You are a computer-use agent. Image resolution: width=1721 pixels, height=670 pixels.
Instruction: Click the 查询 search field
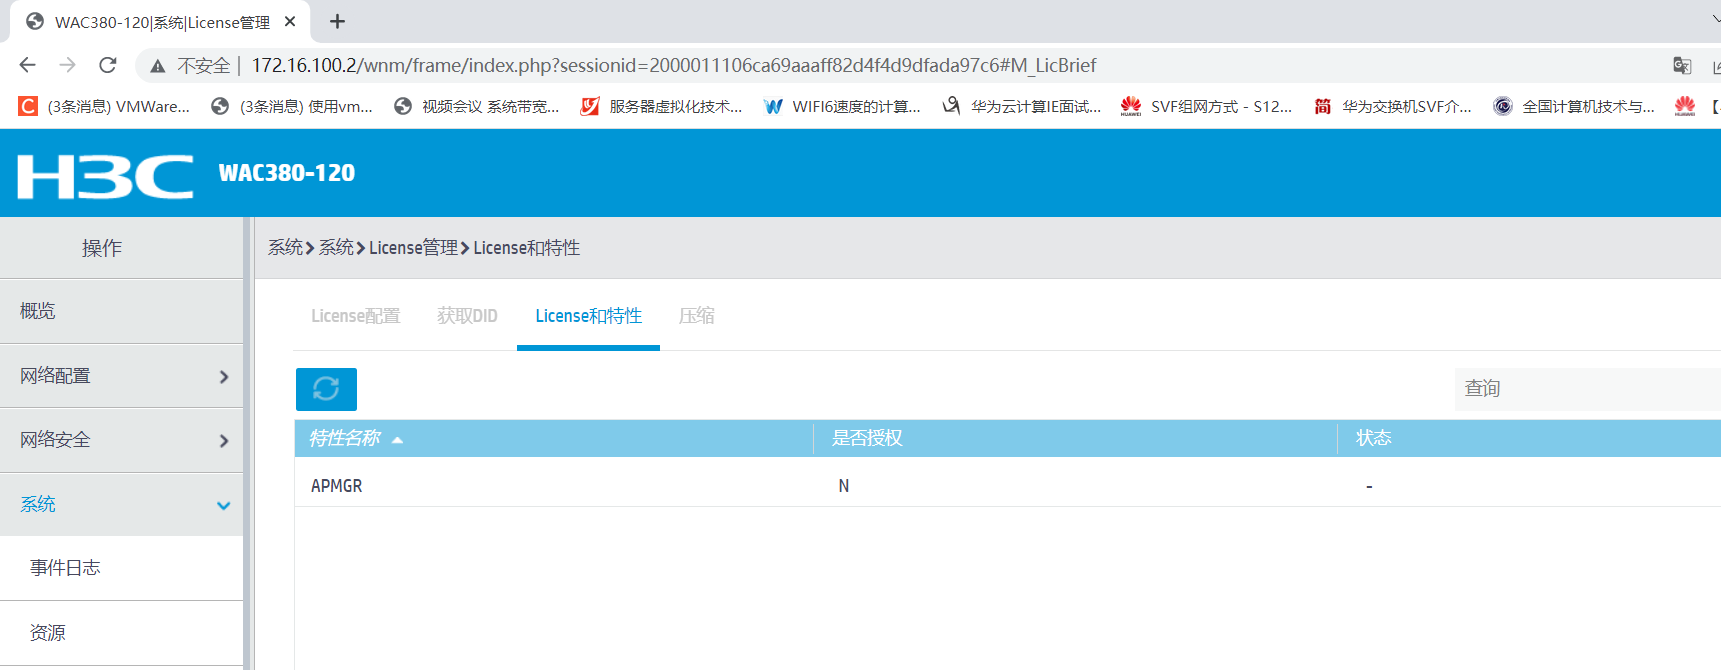(1587, 389)
